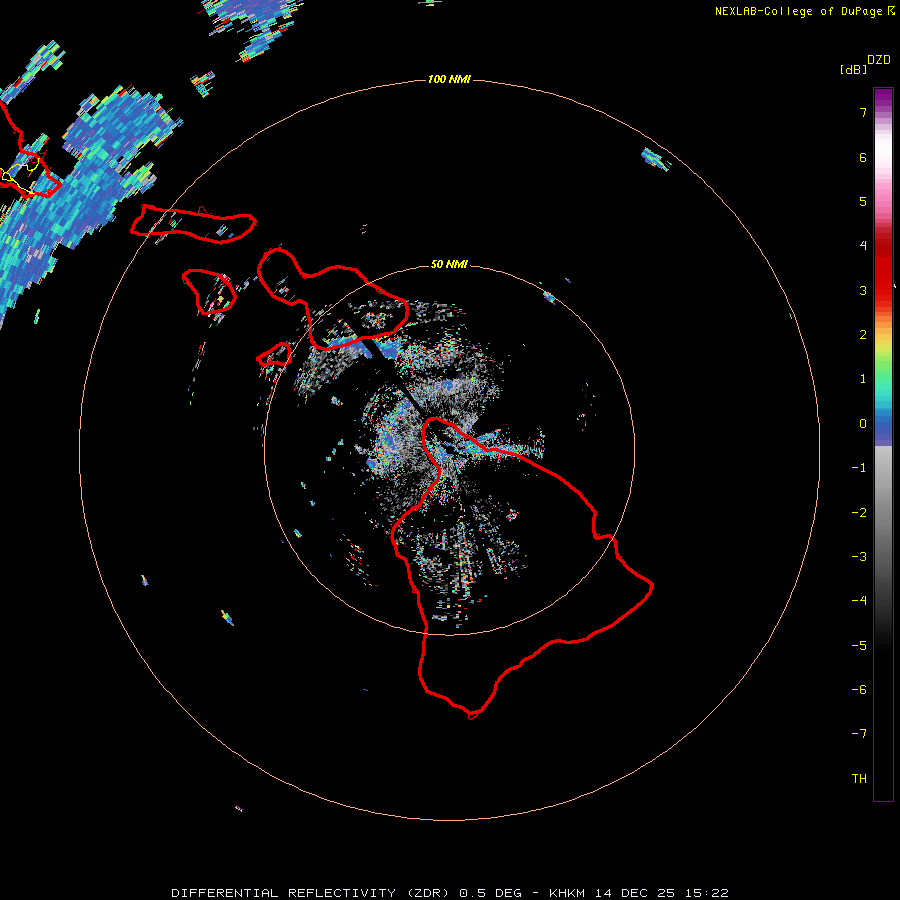Click the -3 value on the color scale
Viewport: 900px width, 900px height.
(859, 557)
